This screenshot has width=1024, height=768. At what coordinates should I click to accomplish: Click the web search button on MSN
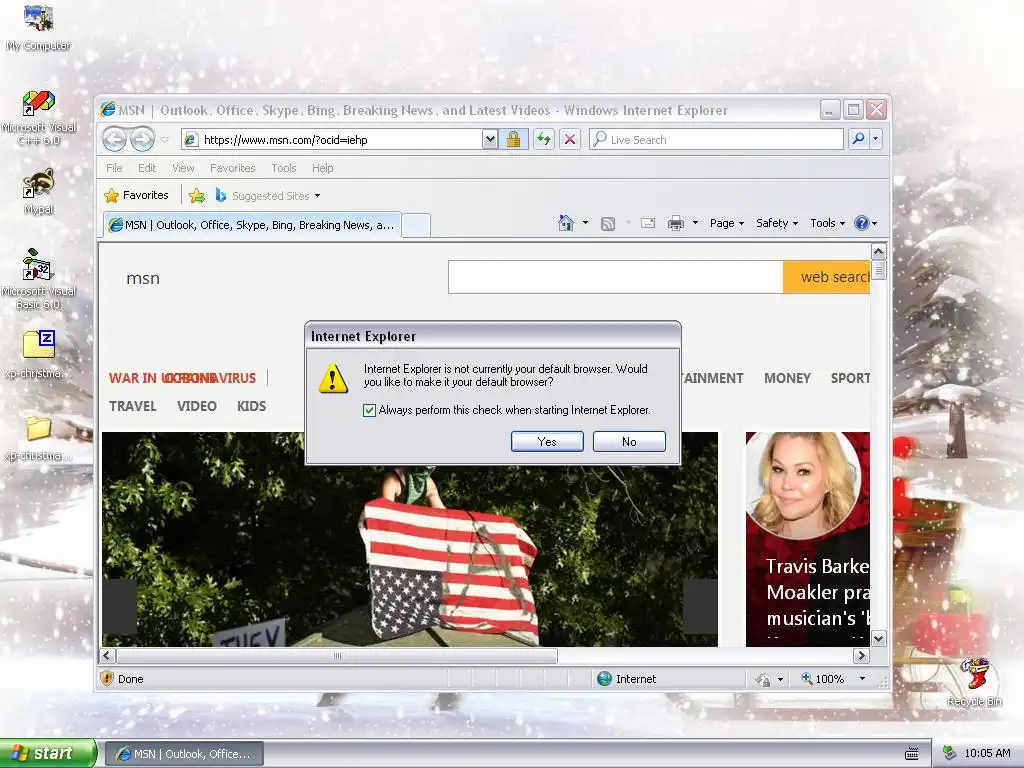click(x=826, y=277)
